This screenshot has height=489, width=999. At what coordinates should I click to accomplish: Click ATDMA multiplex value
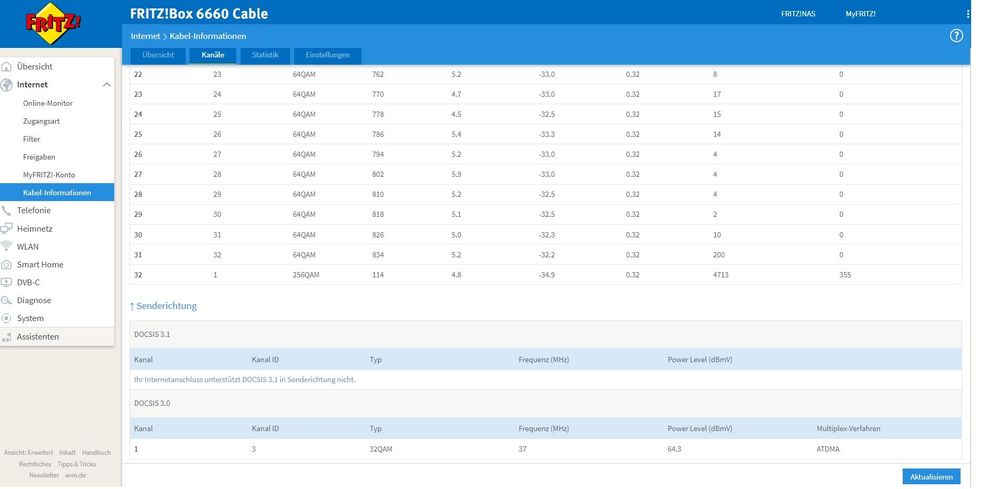[x=828, y=450]
